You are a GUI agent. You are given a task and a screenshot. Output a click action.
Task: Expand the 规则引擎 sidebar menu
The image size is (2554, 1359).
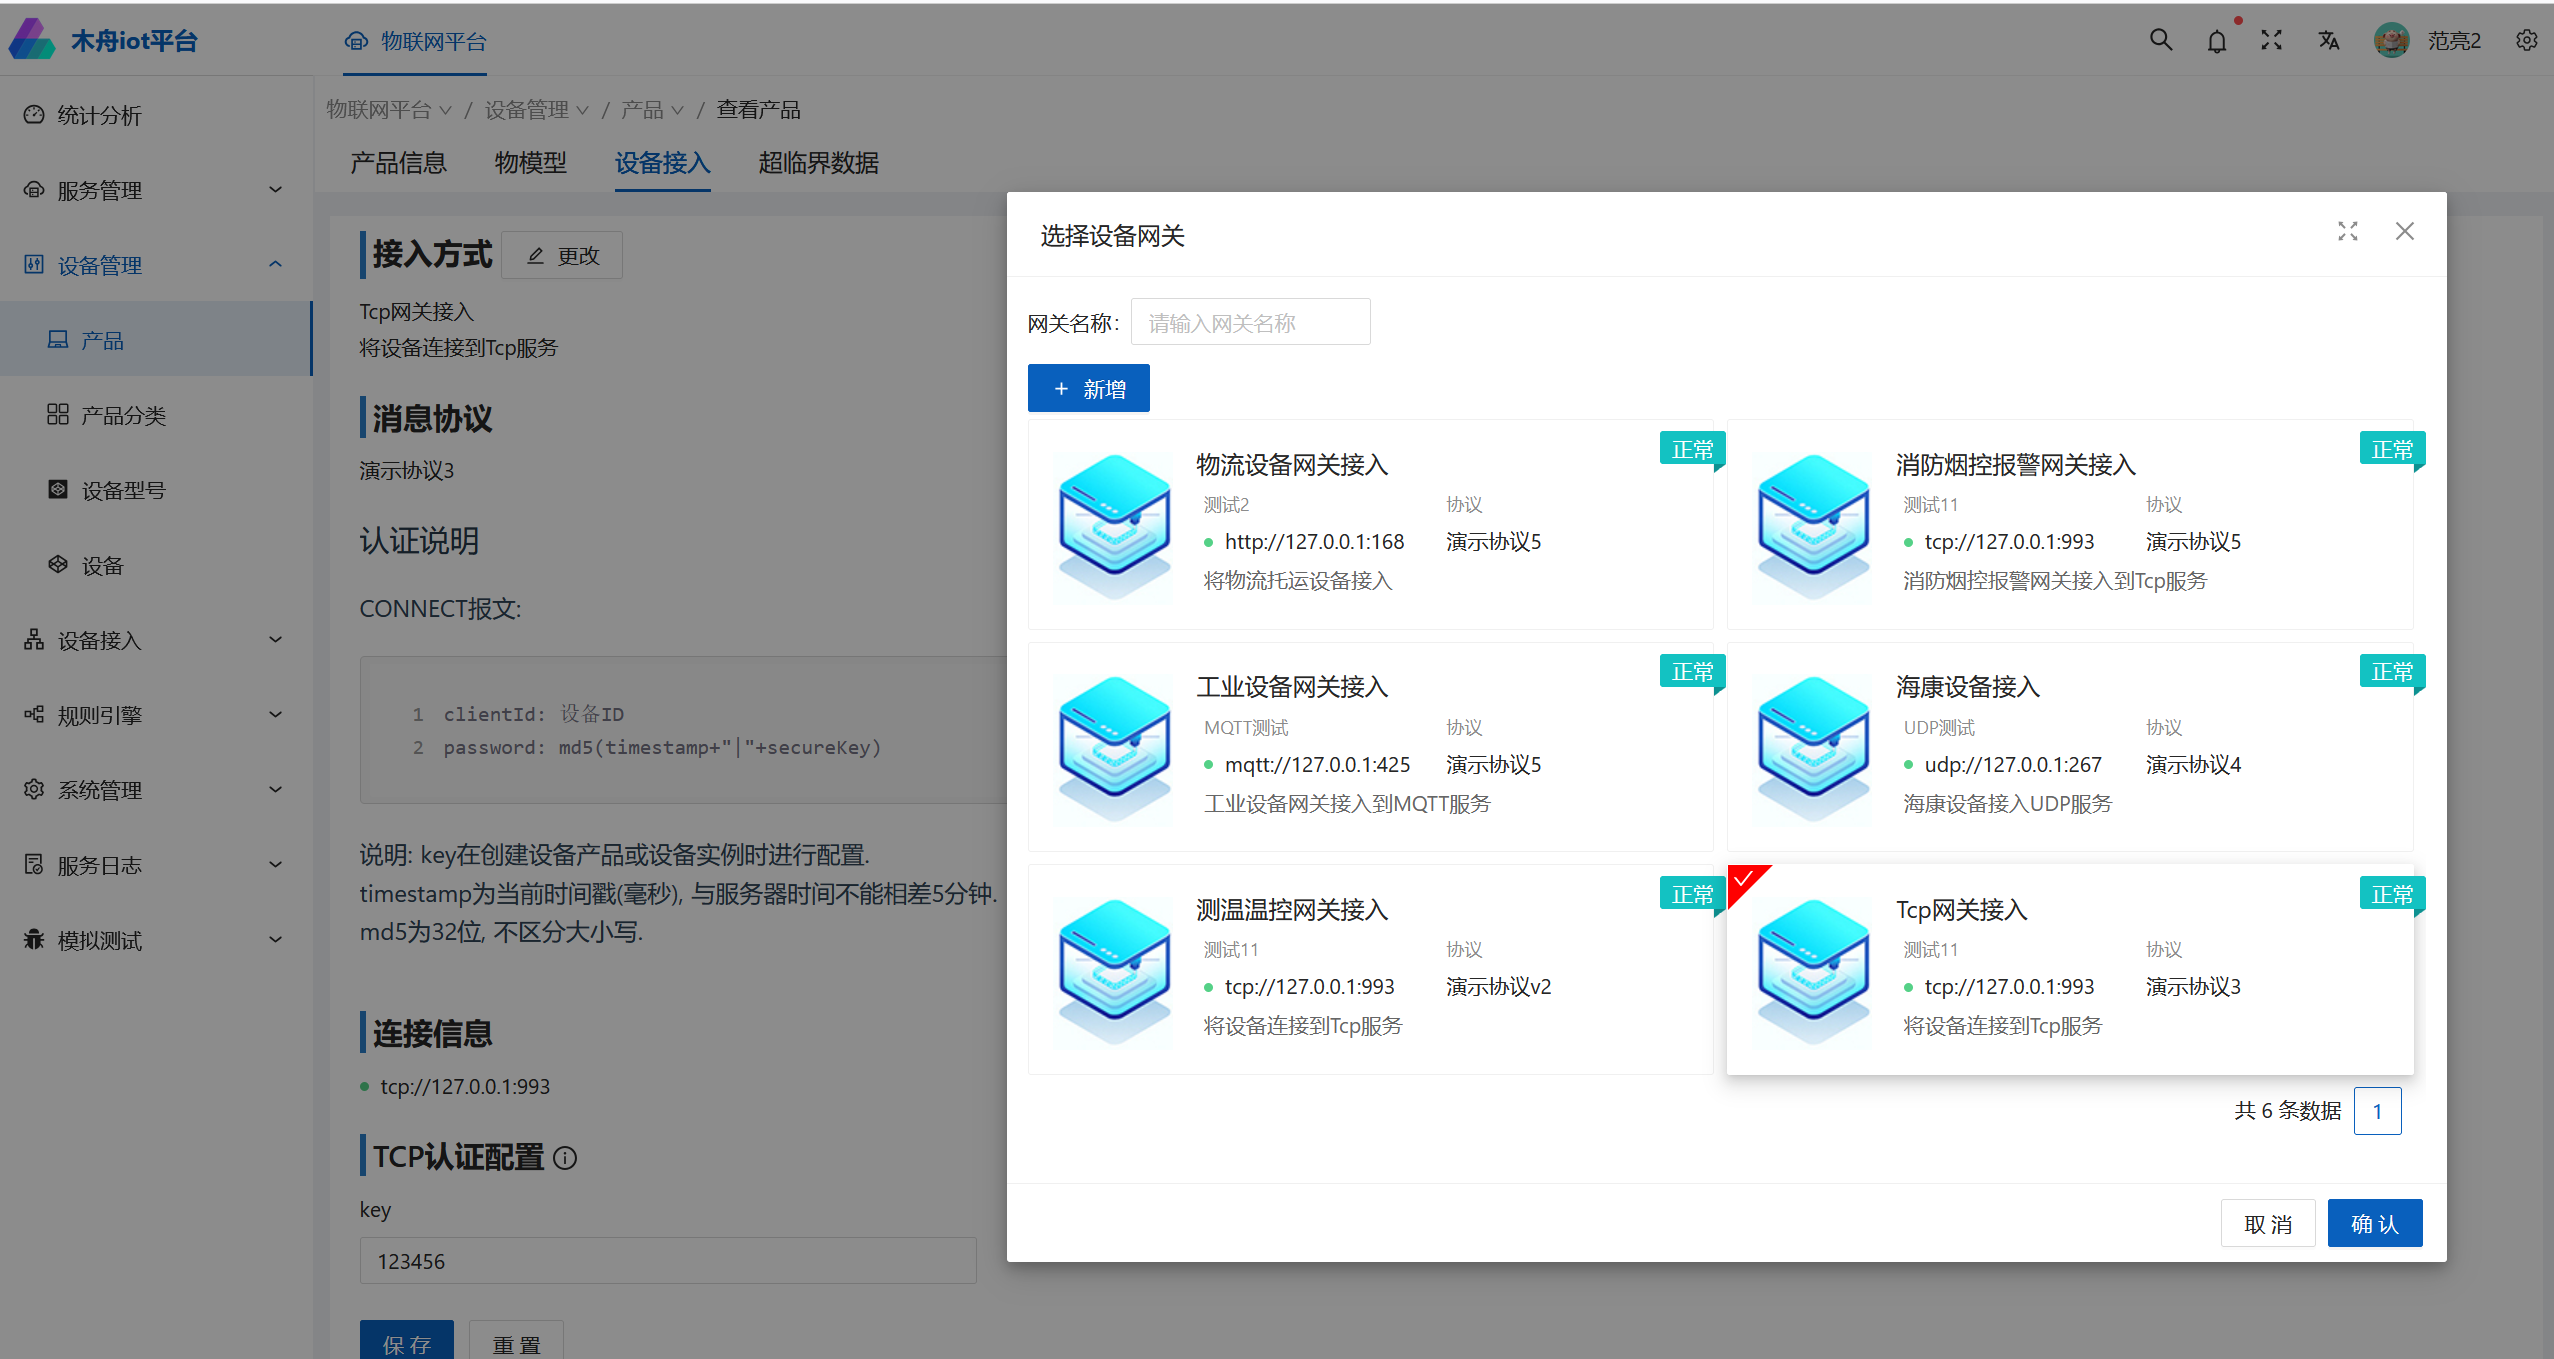point(156,715)
